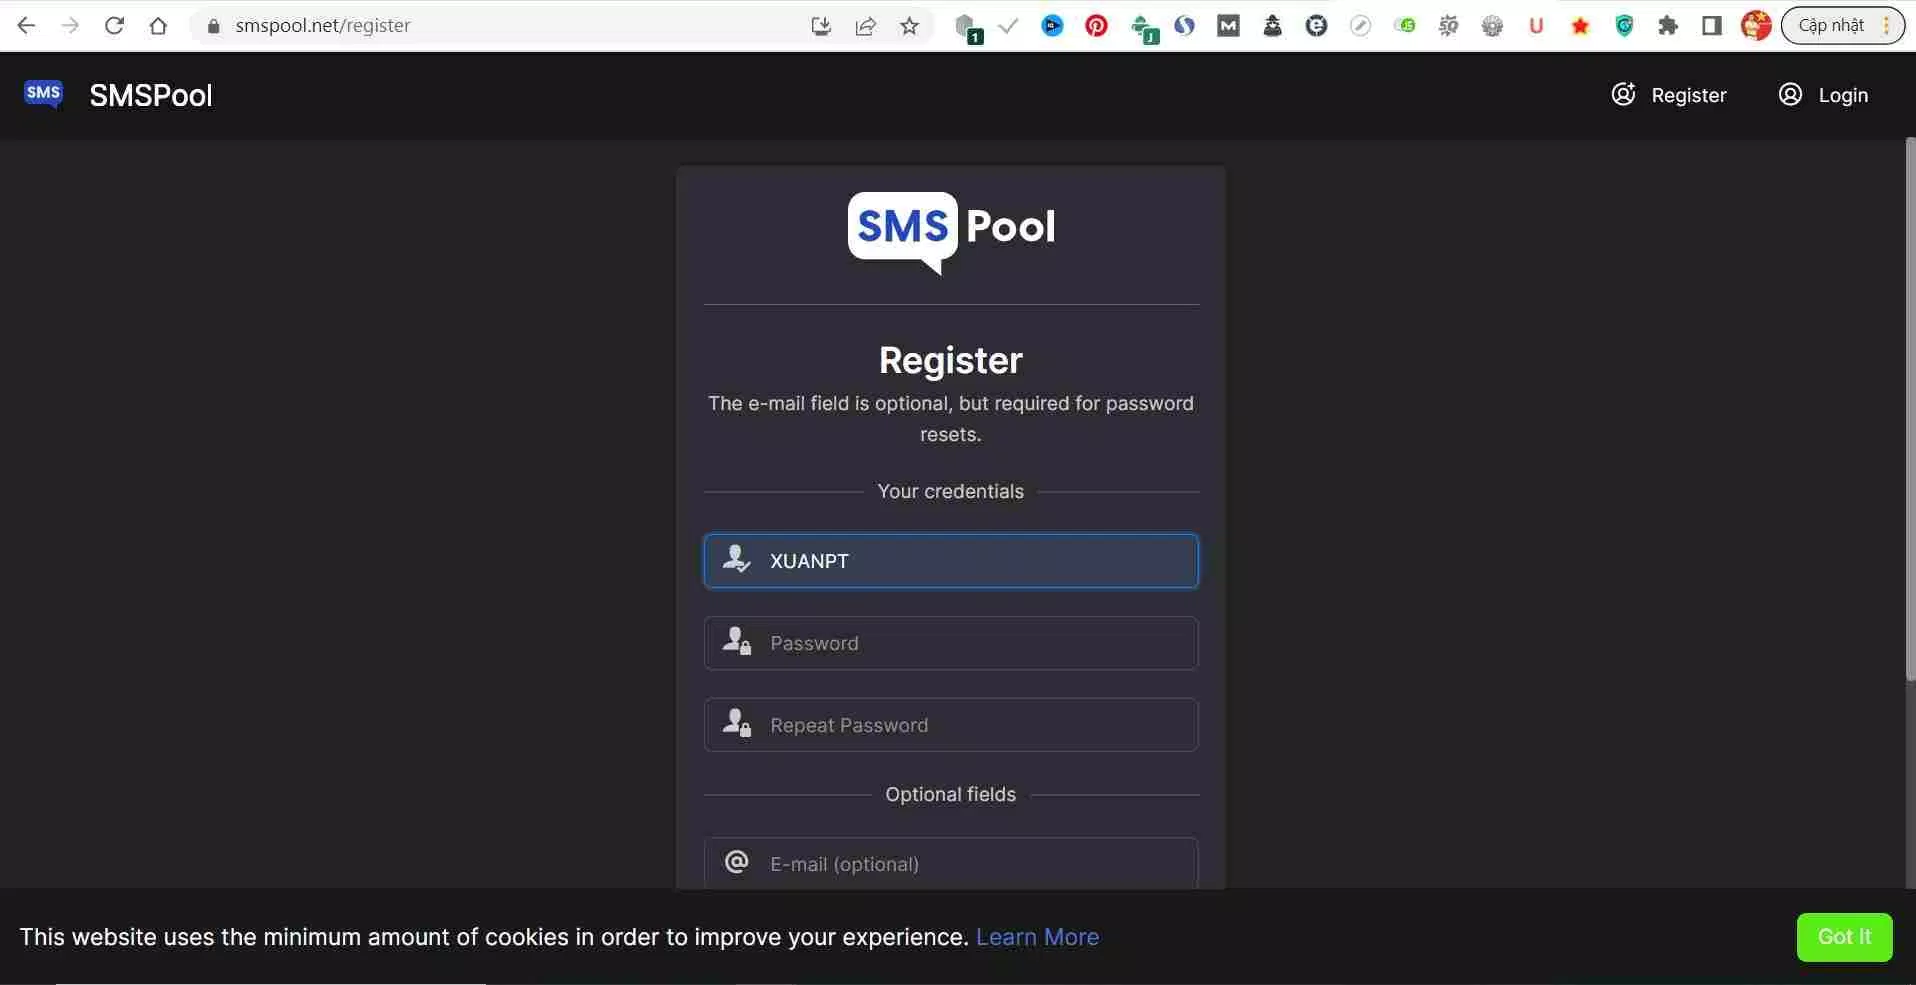
Task: Click the lock-user icon in the Password field
Action: click(737, 641)
